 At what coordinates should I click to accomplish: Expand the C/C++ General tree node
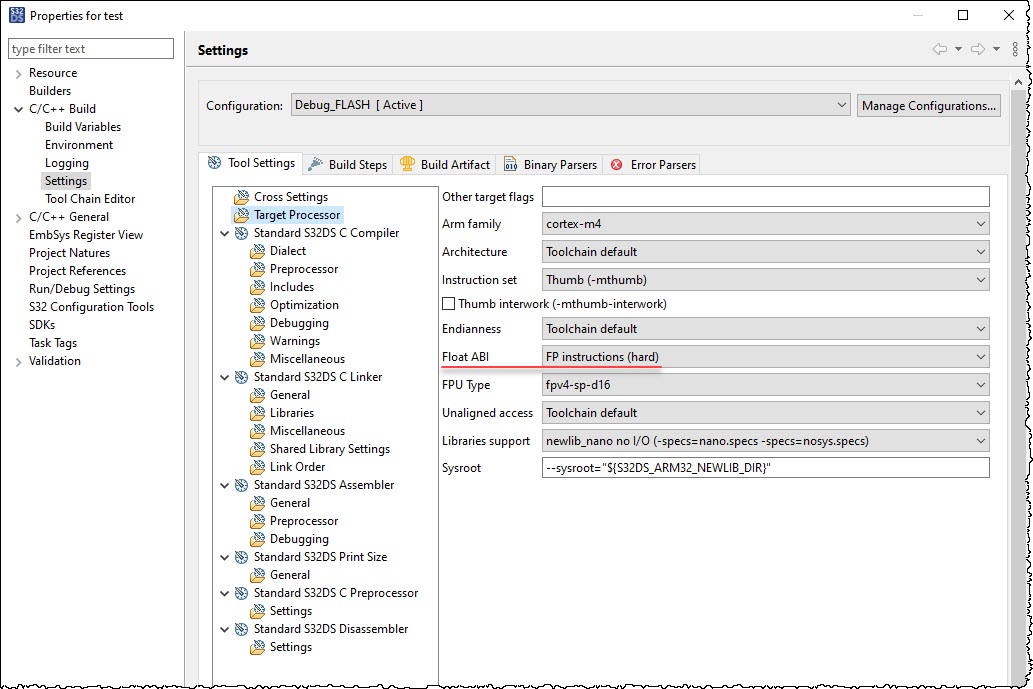click(x=18, y=217)
